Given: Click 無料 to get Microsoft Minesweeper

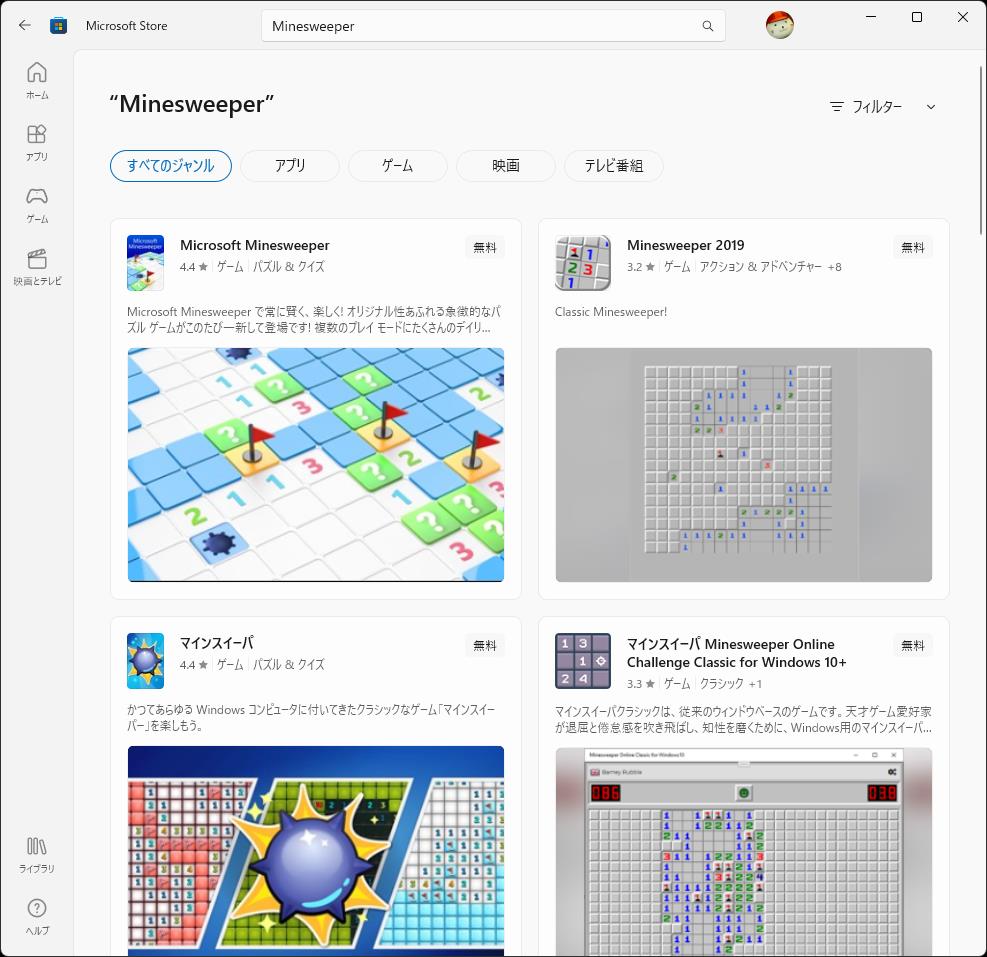Looking at the screenshot, I should [x=485, y=247].
